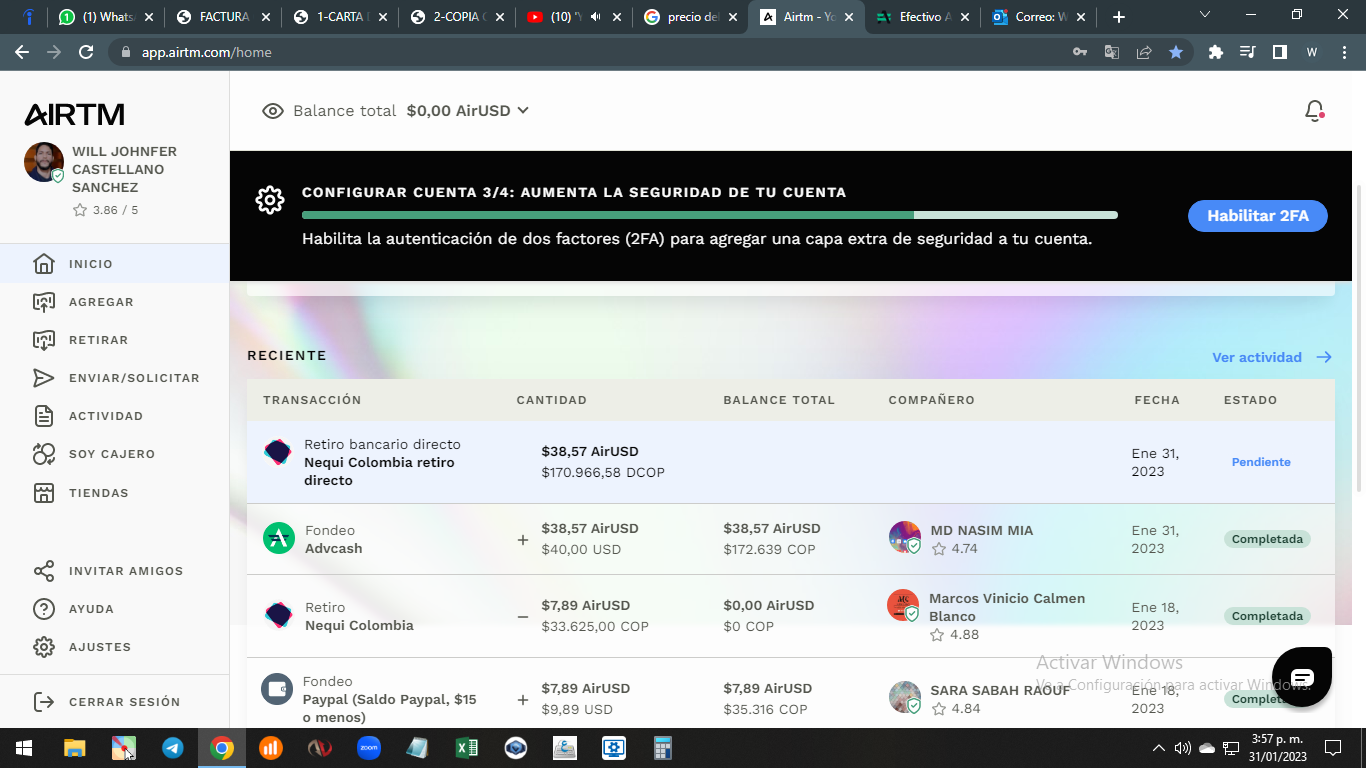Click the Habilitar 2FA button

(1258, 216)
